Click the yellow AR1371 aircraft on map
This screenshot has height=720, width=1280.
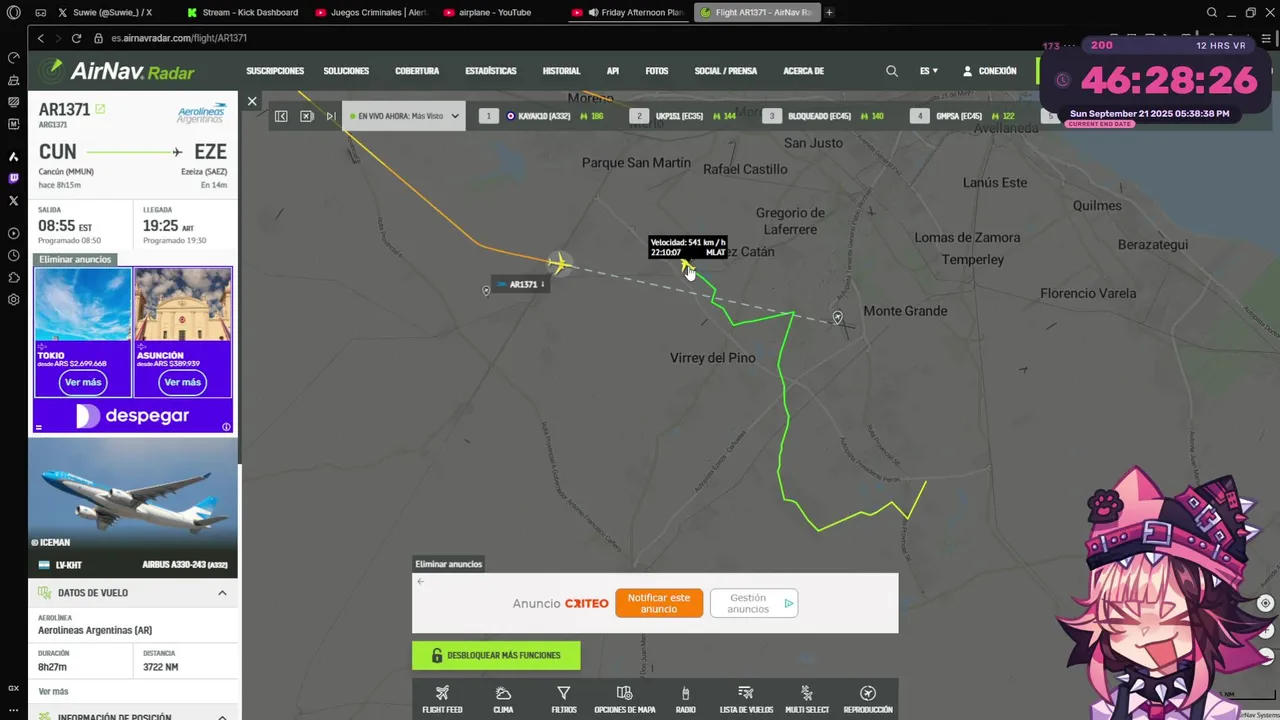click(x=559, y=263)
